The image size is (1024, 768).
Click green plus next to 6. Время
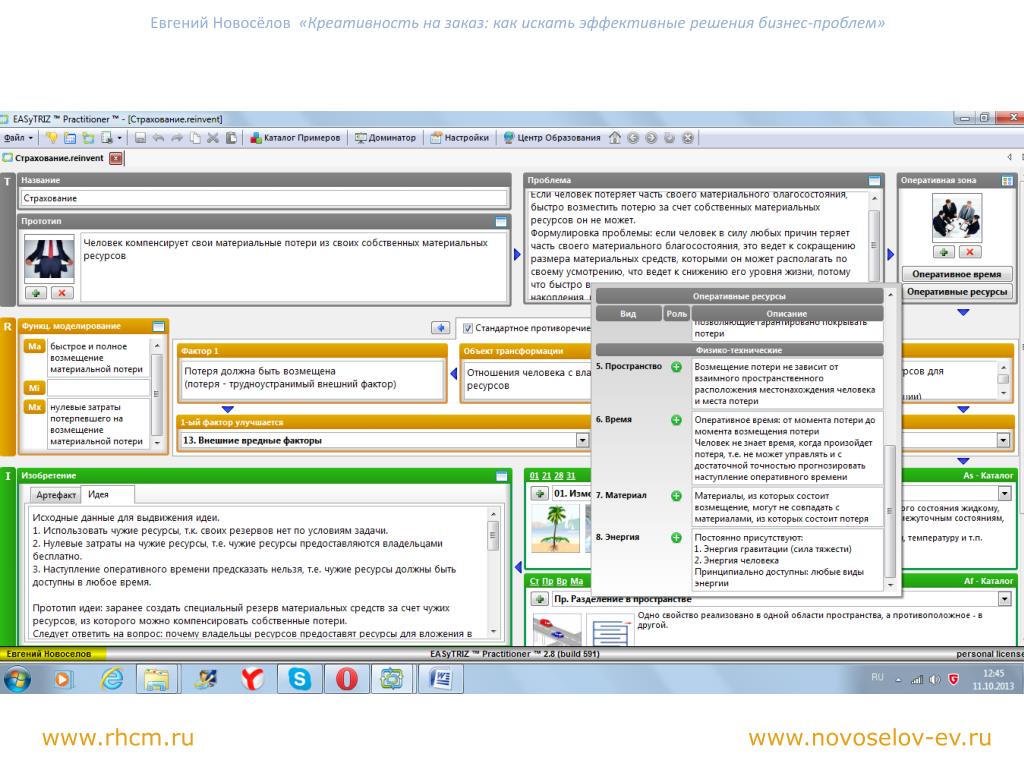677,420
